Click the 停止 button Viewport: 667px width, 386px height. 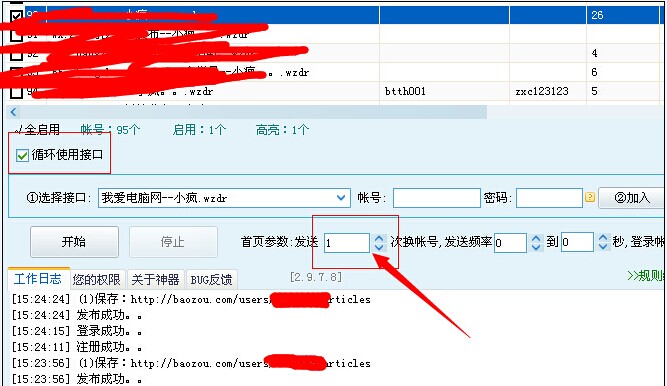pos(173,242)
